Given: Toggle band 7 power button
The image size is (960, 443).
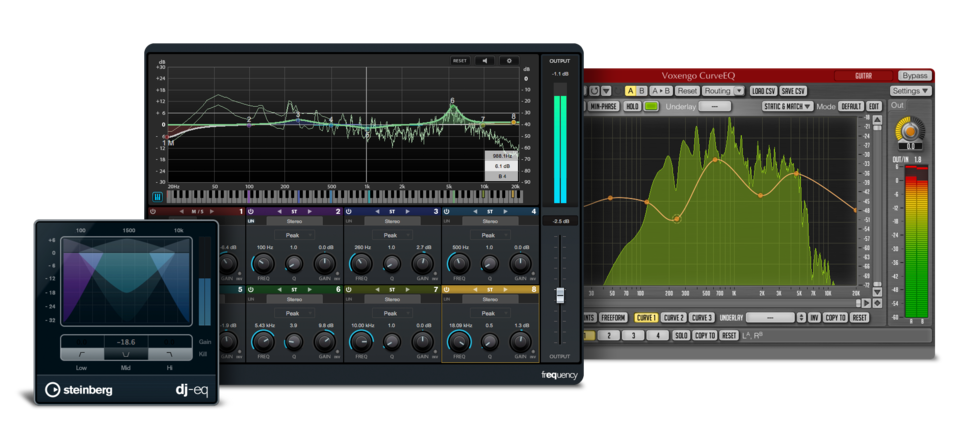Looking at the screenshot, I should 349,289.
